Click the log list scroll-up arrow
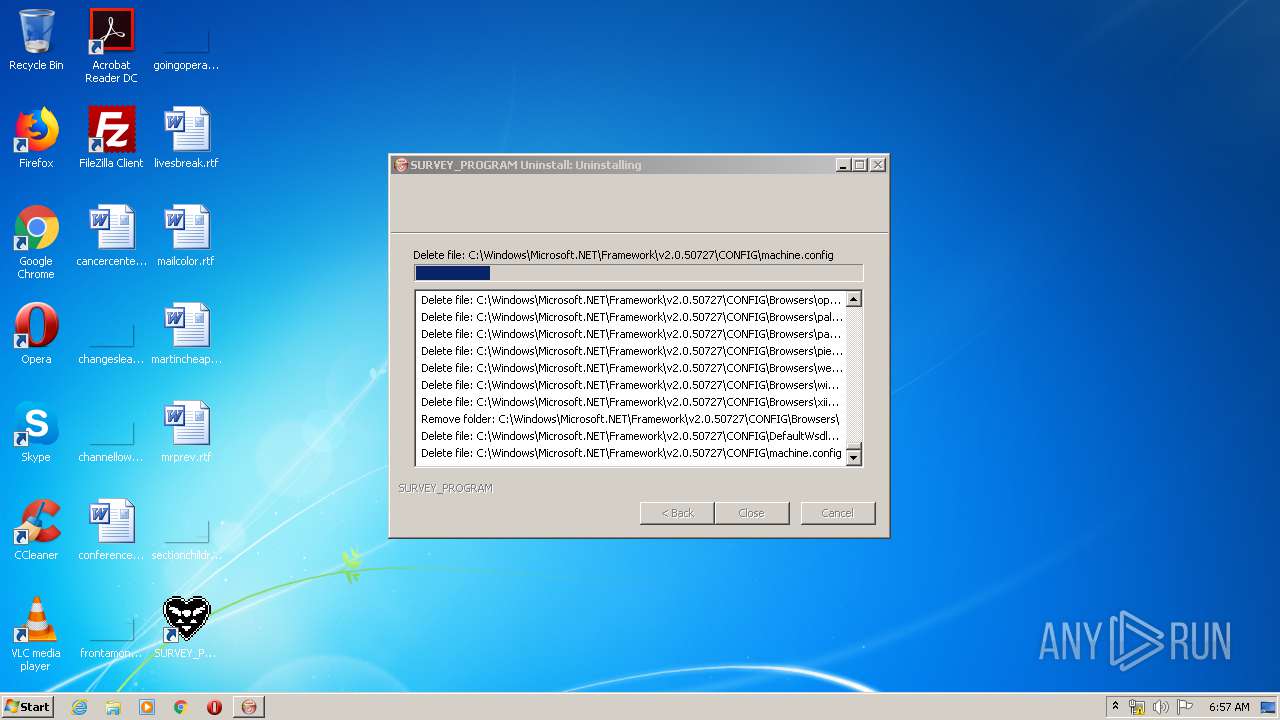This screenshot has width=1280, height=720. (853, 299)
